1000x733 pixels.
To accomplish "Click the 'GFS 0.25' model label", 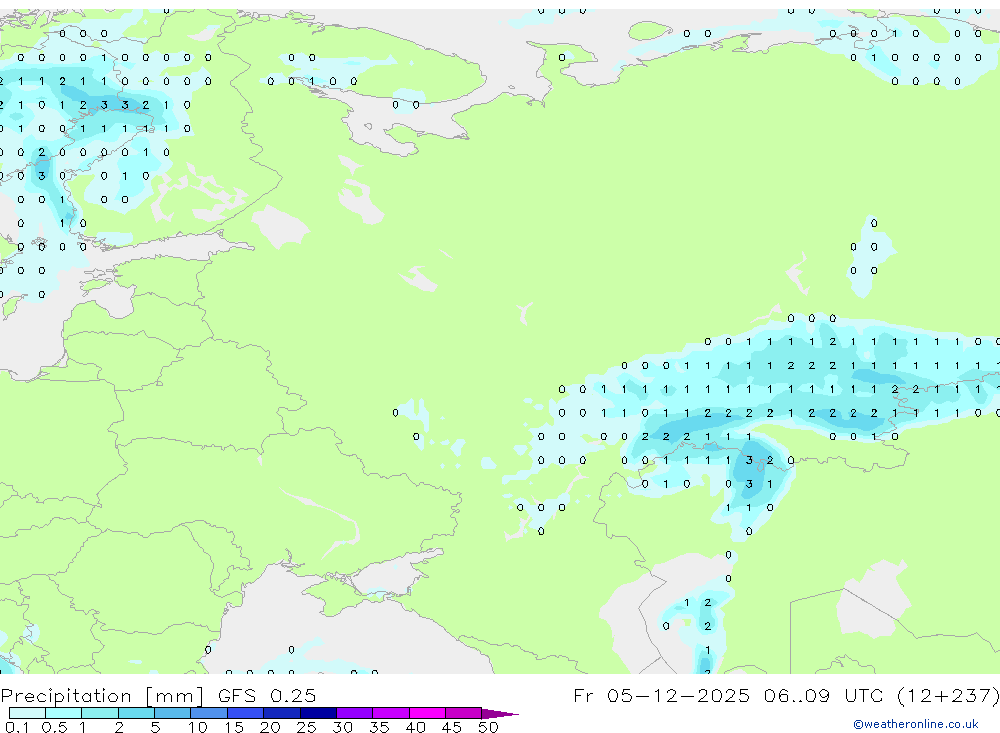I will pos(267,695).
